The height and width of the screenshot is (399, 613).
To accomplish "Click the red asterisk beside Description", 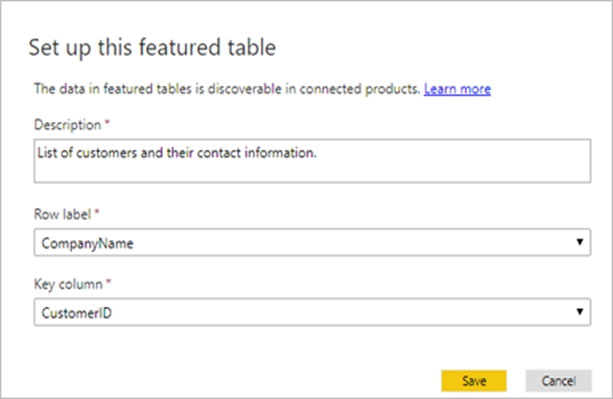I will 107,123.
